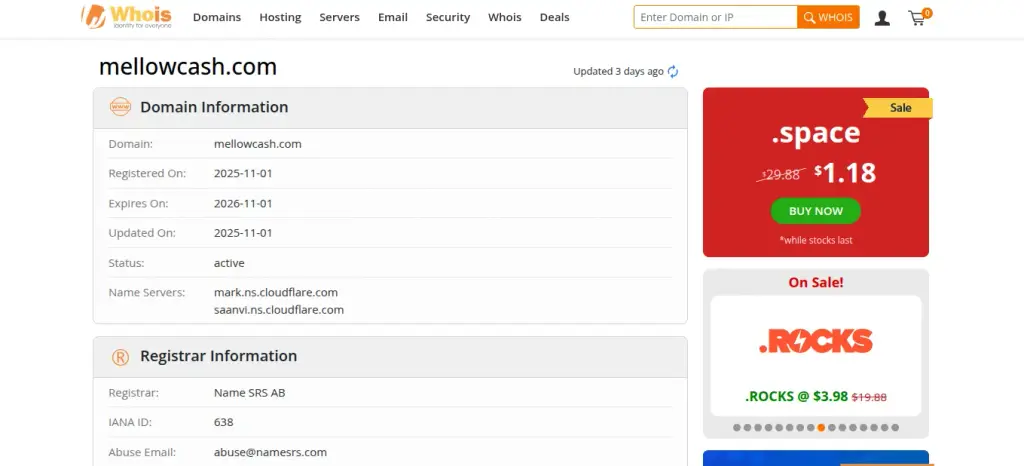Viewport: 1024px width, 466px height.
Task: Select the Updated On date value
Action: 243,233
